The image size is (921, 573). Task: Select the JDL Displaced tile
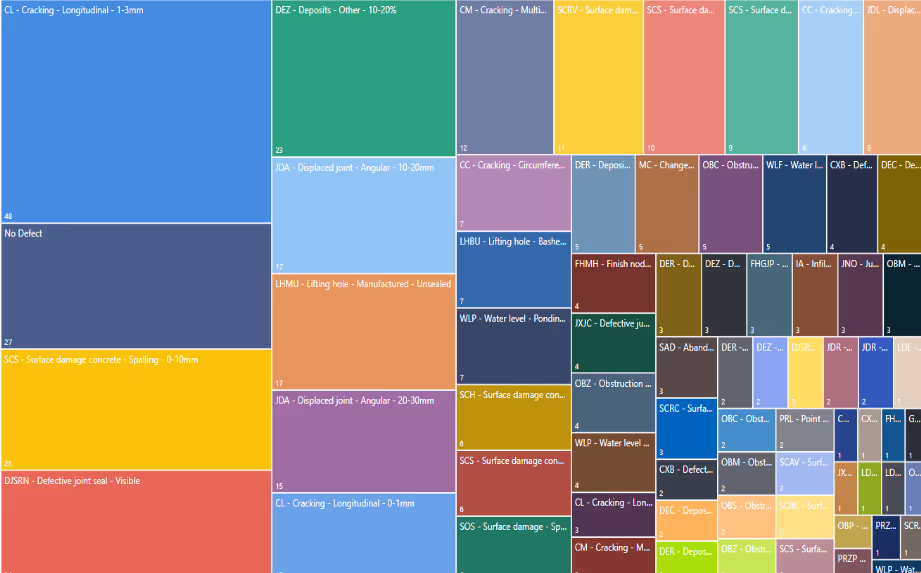892,77
